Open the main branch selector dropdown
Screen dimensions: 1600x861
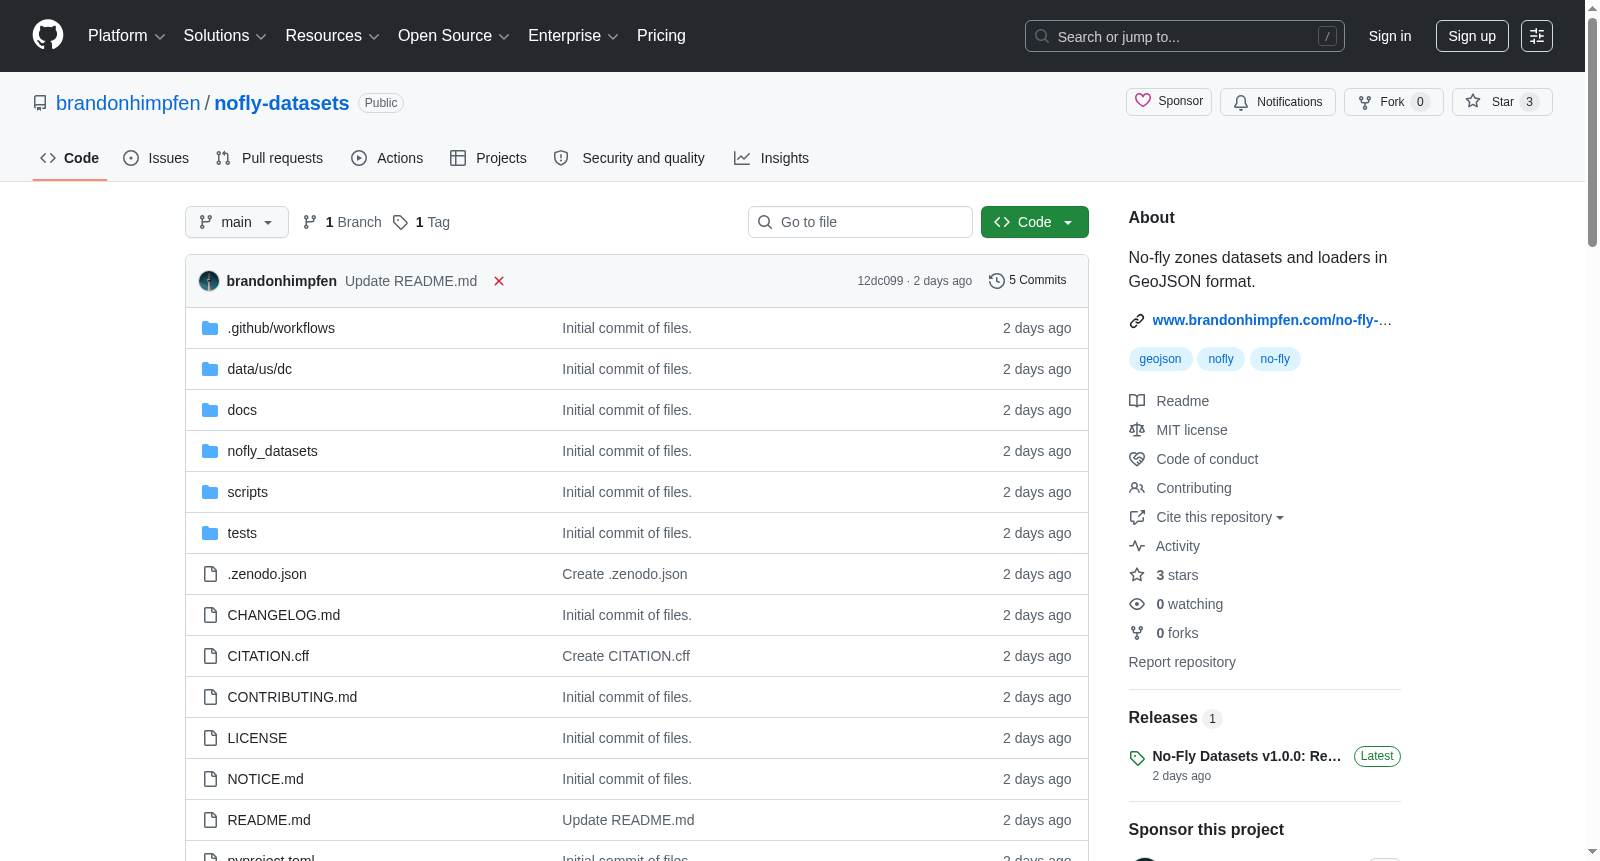[237, 222]
